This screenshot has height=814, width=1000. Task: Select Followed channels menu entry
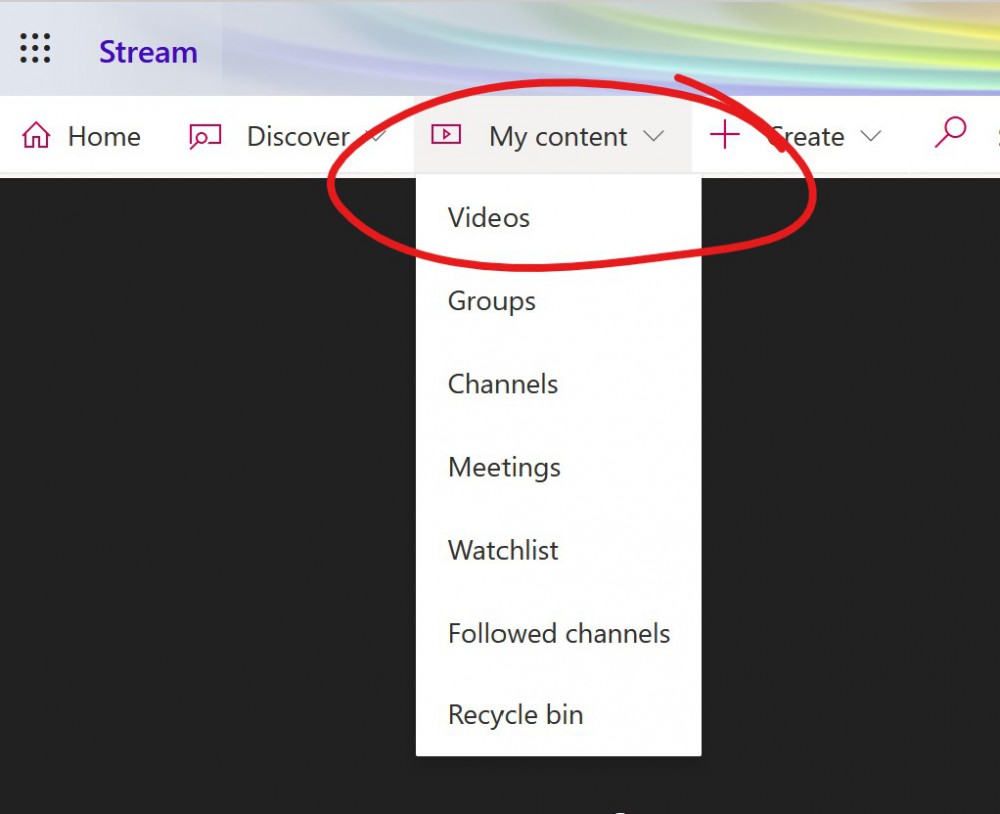point(558,633)
